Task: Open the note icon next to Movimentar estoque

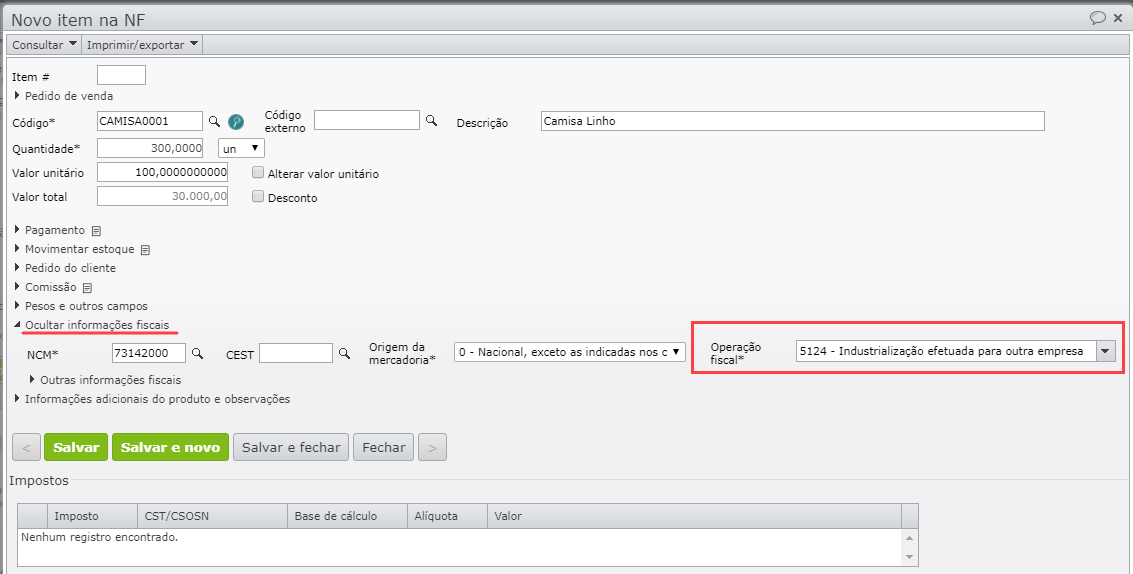Action: (x=145, y=250)
